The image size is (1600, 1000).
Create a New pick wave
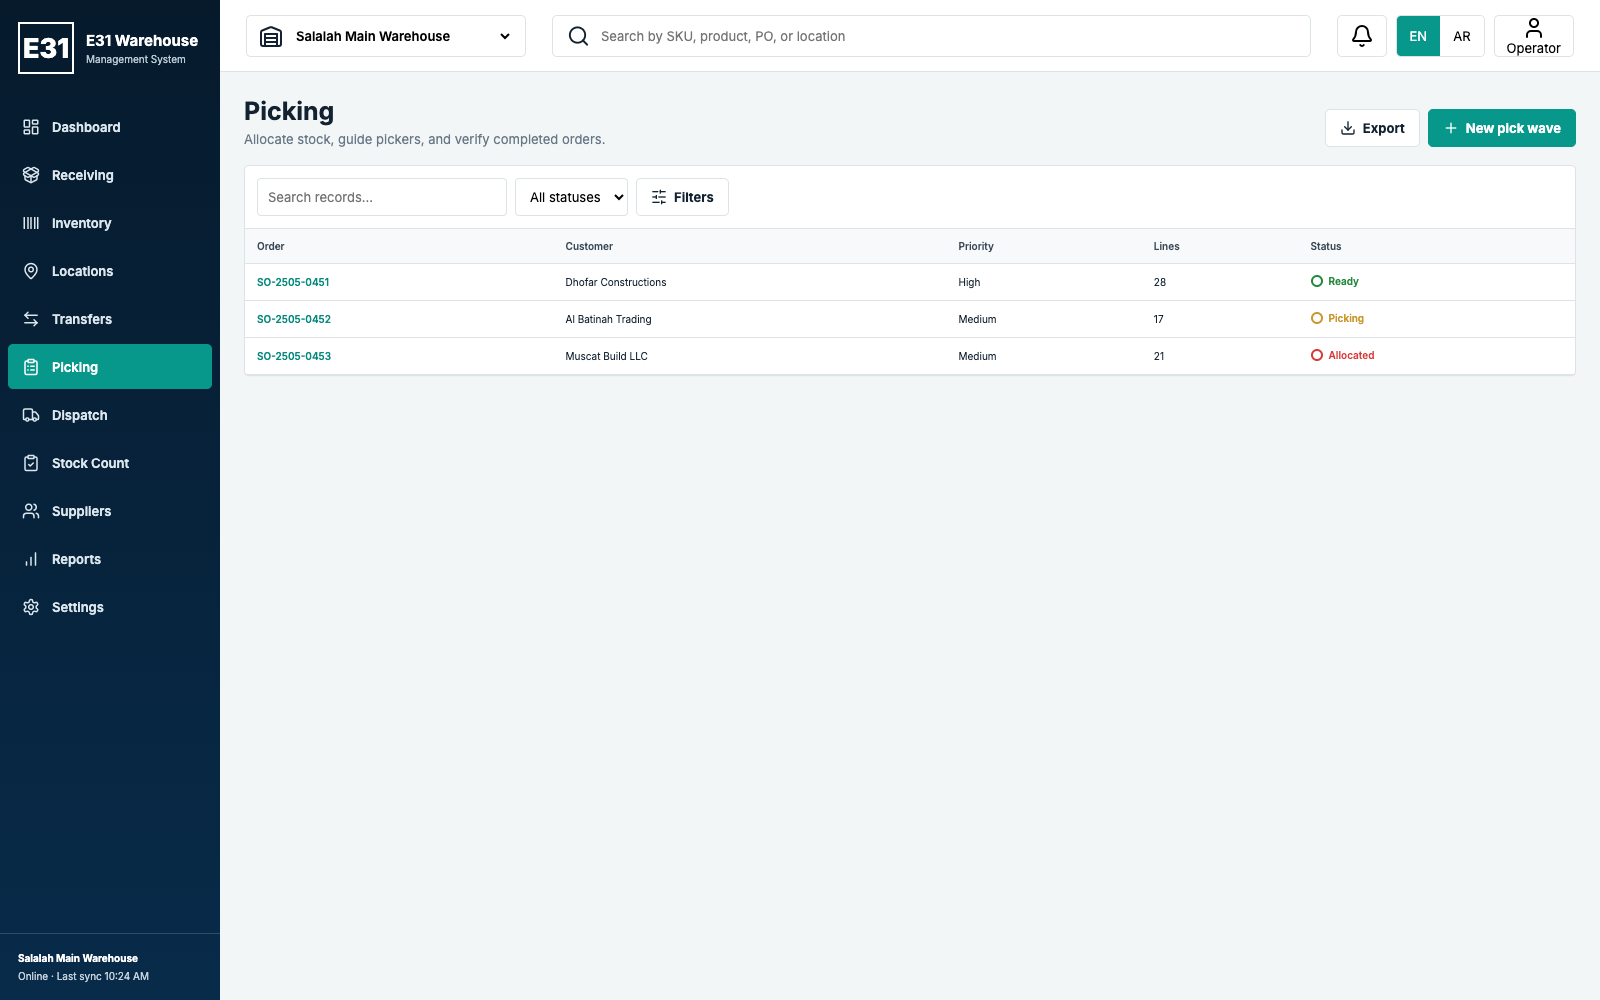coord(1501,128)
